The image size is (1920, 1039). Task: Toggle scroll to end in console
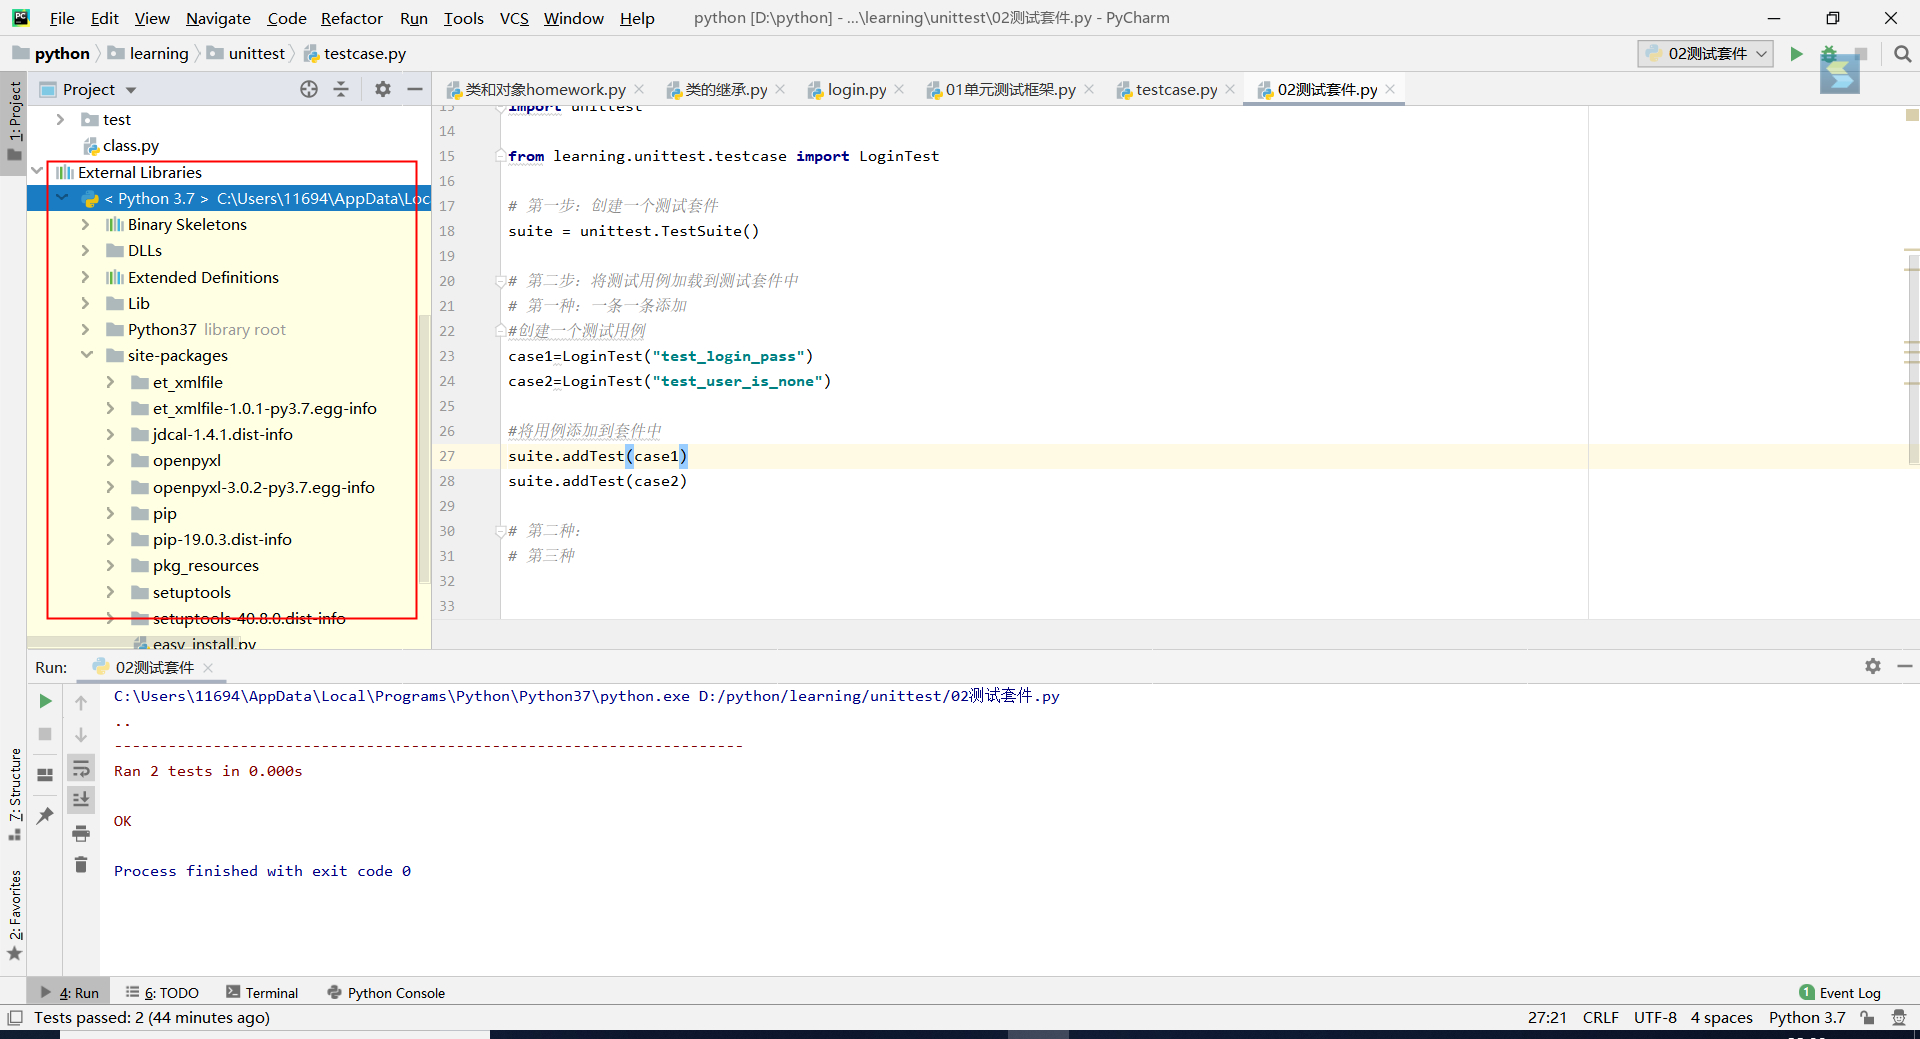81,799
